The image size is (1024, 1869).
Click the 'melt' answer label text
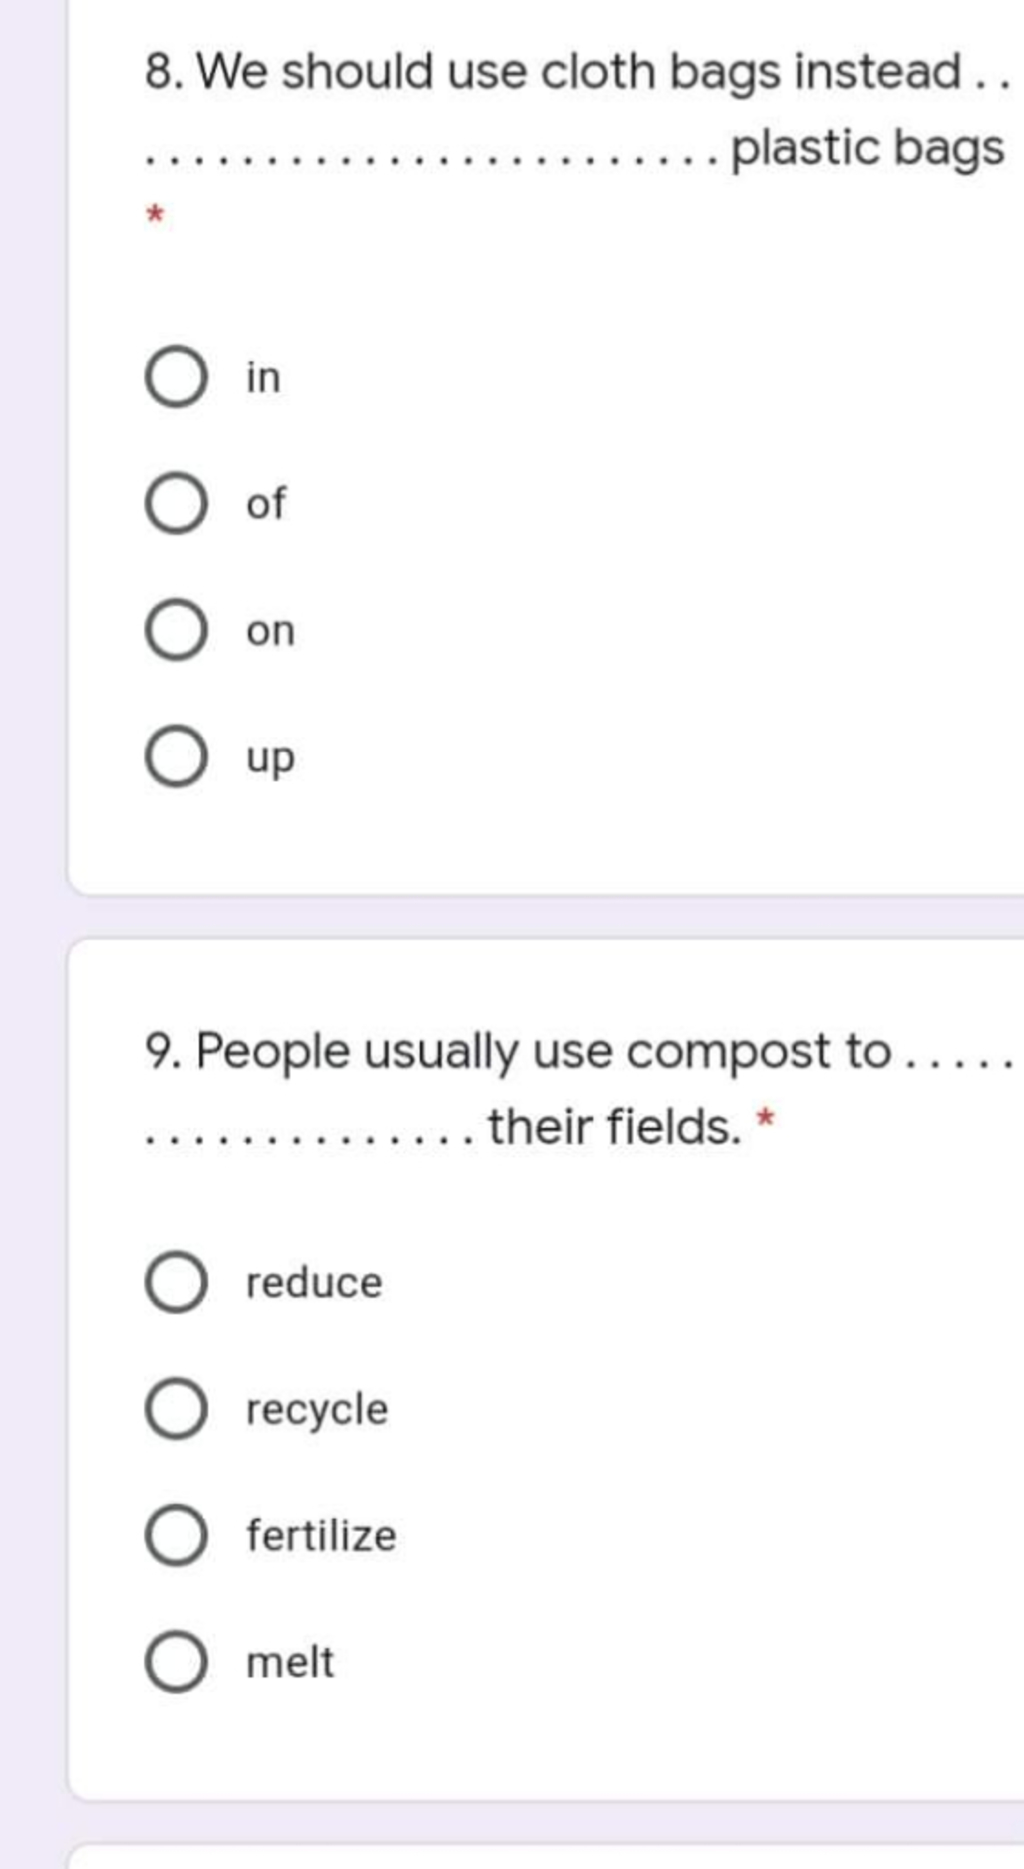pos(290,1662)
